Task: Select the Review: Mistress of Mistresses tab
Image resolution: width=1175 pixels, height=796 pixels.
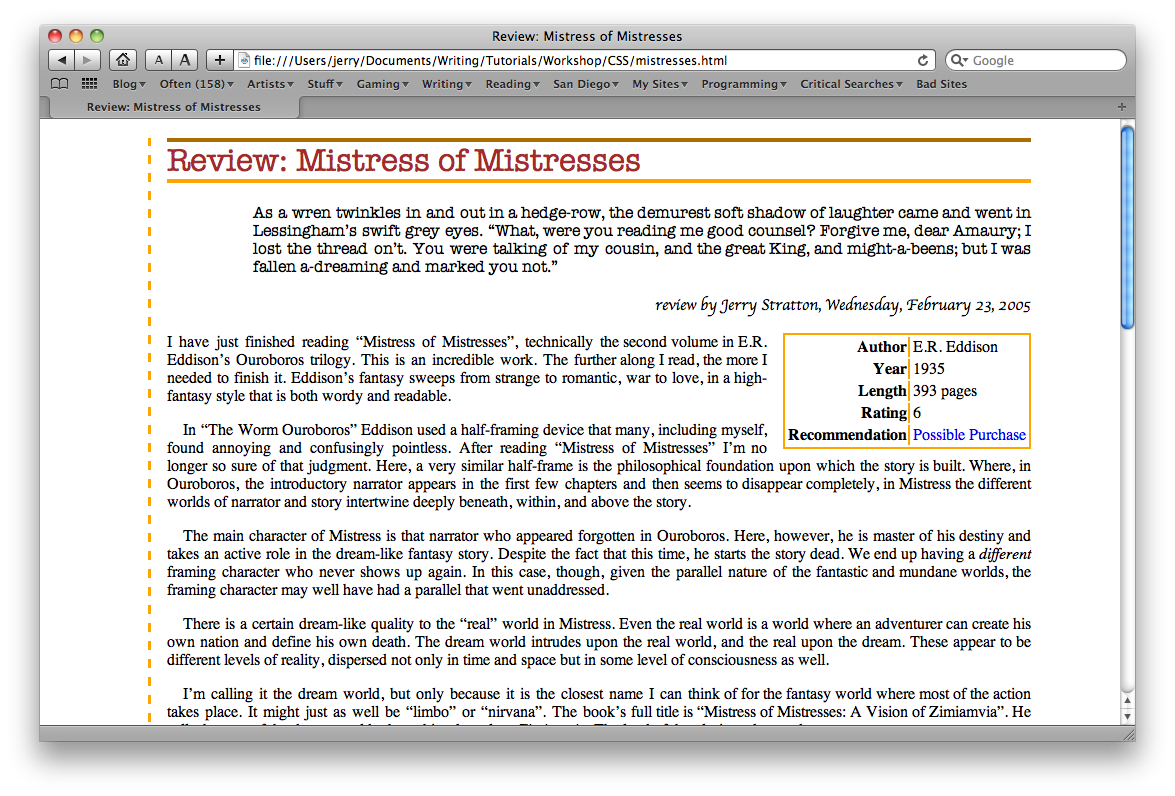Action: tap(173, 107)
